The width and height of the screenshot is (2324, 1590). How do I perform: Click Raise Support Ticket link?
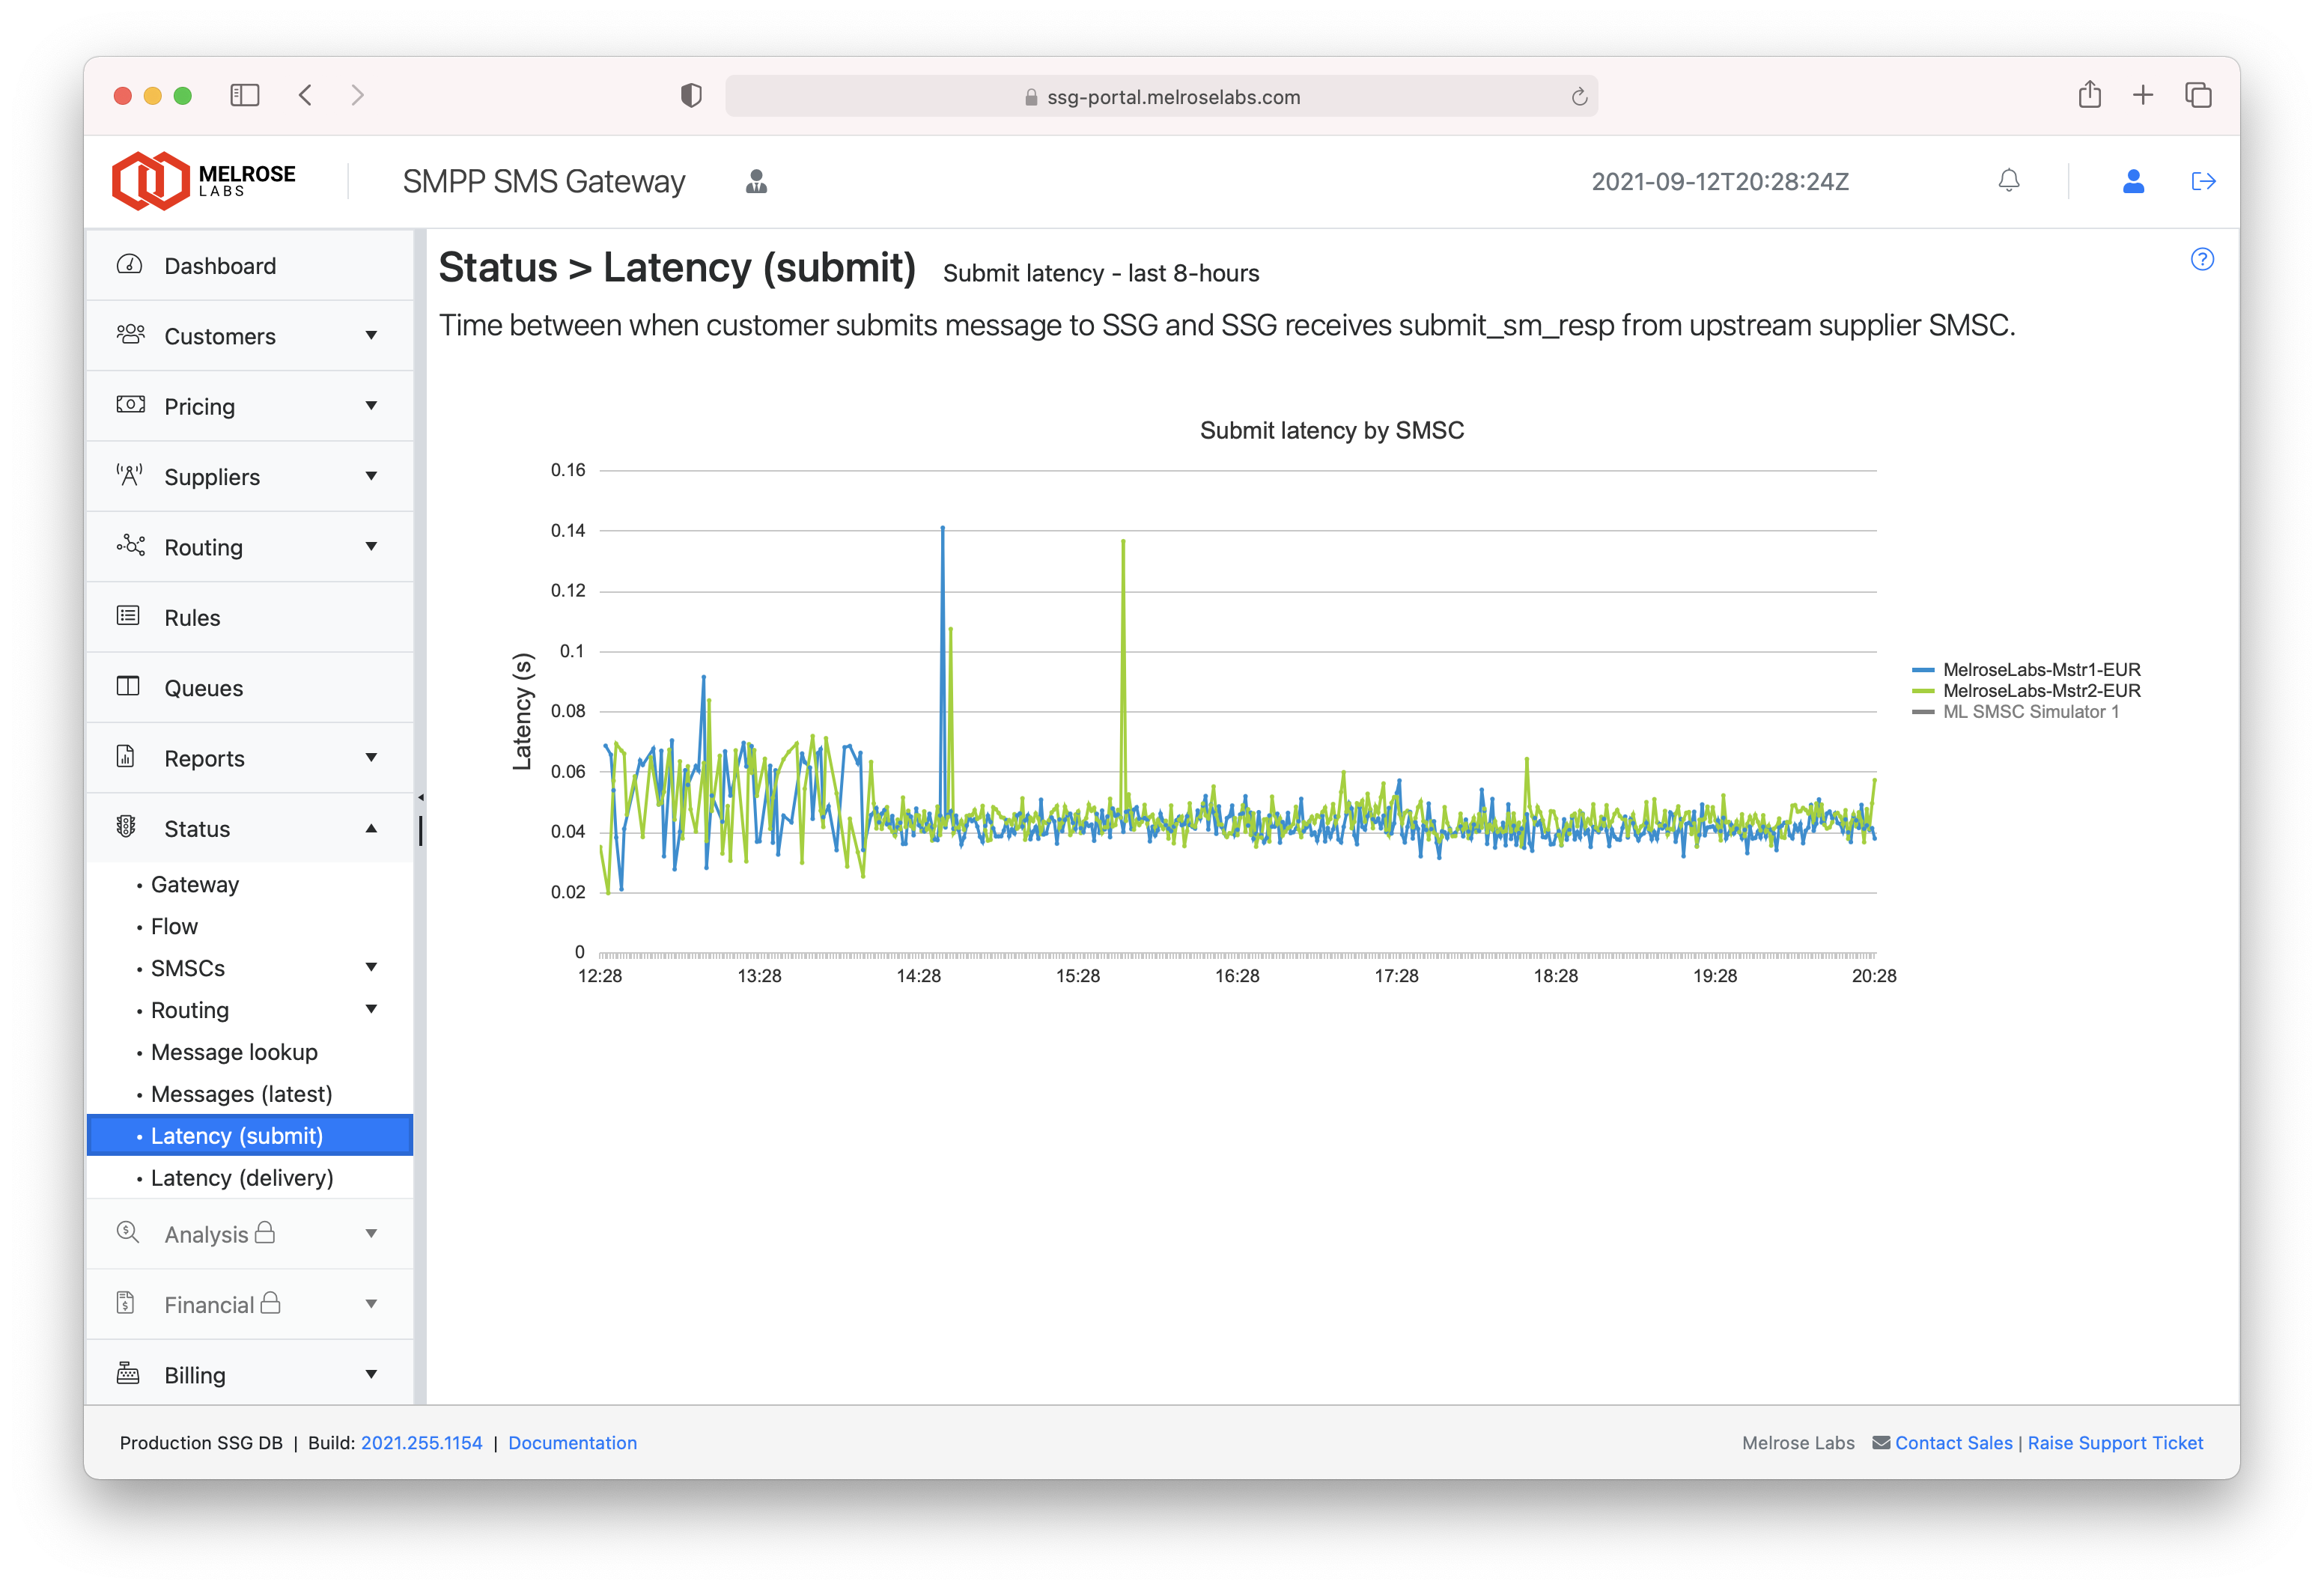[2115, 1443]
